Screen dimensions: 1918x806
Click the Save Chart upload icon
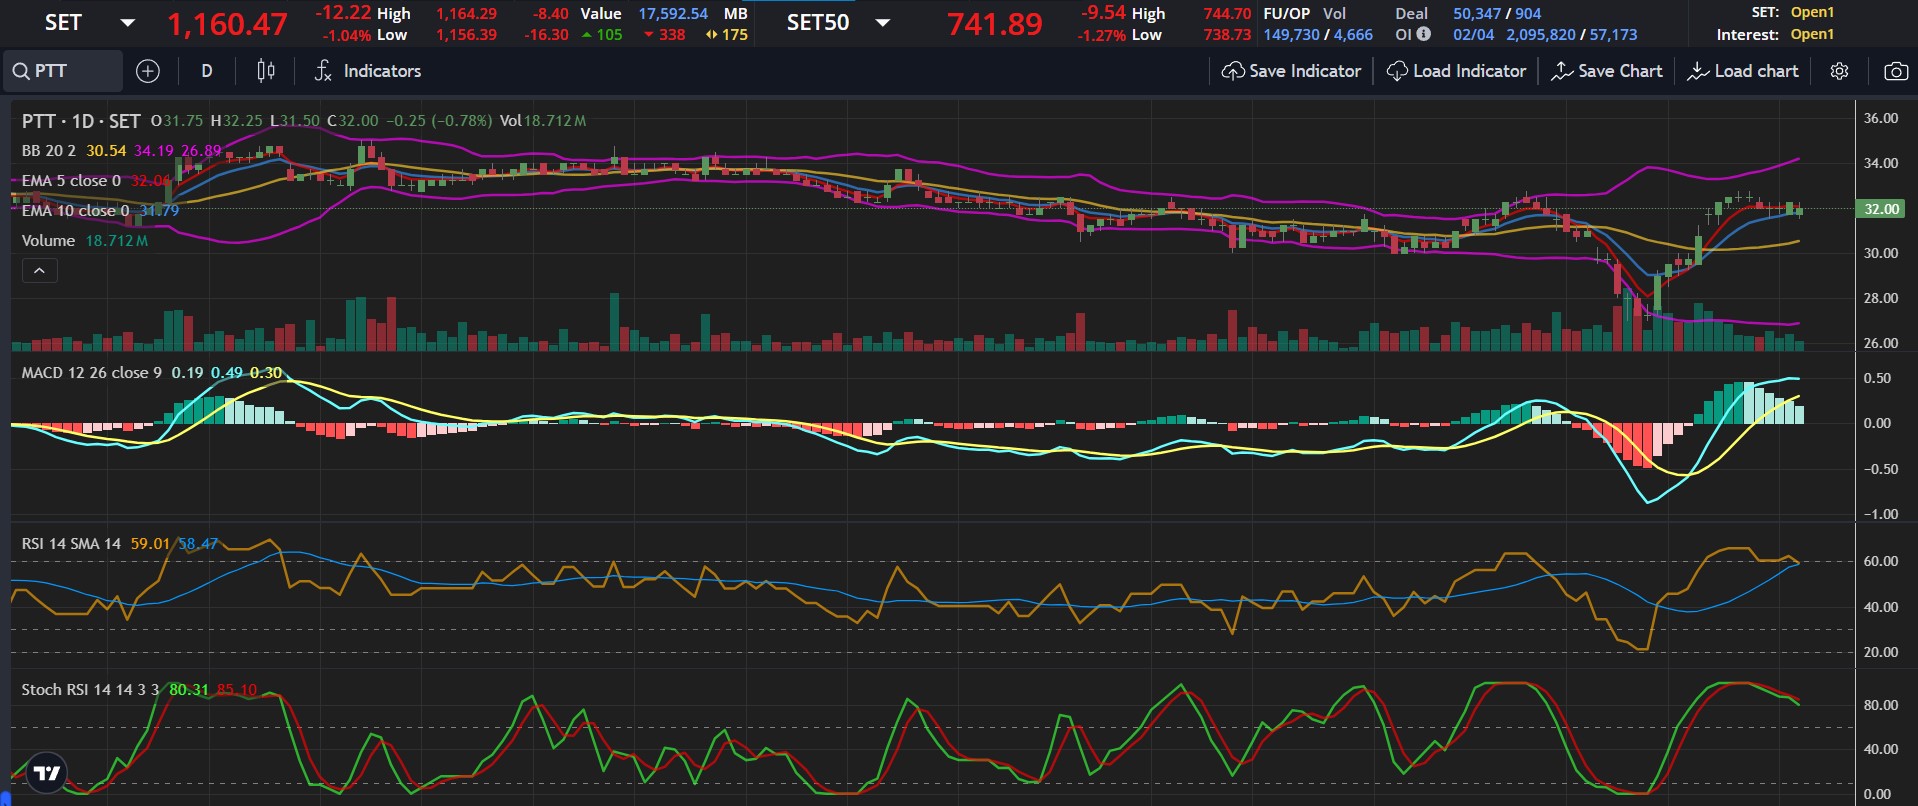click(x=1561, y=71)
